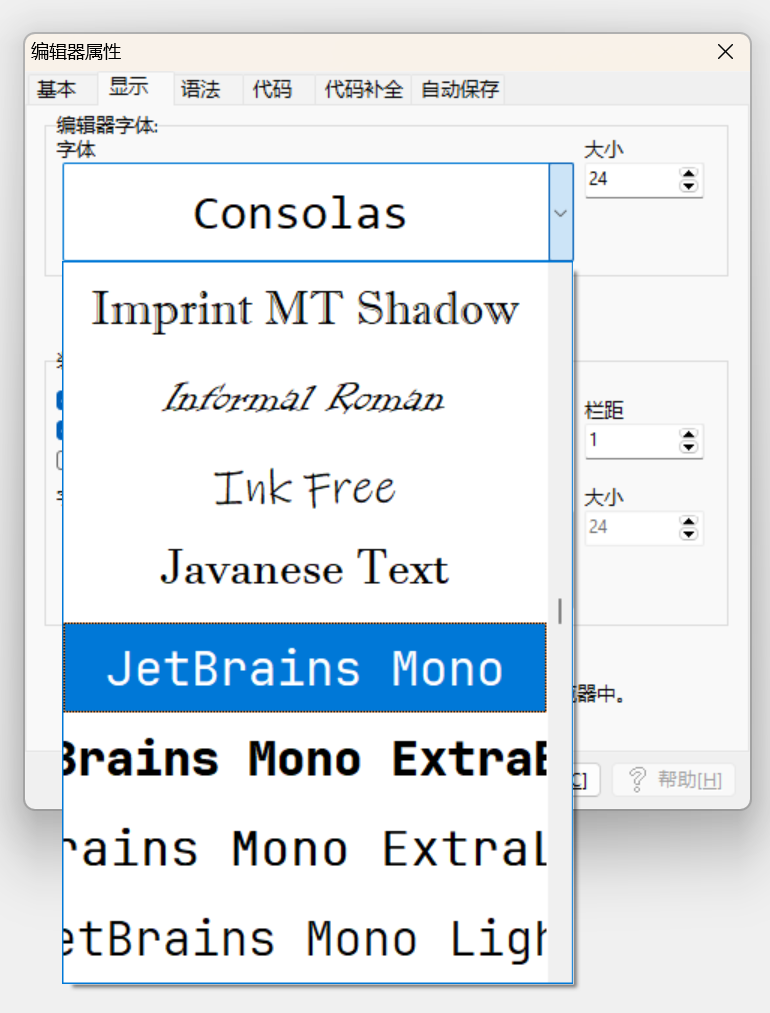This screenshot has height=1013, width=770.
Task: Select the JetBrains Mono font entry
Action: (305, 668)
